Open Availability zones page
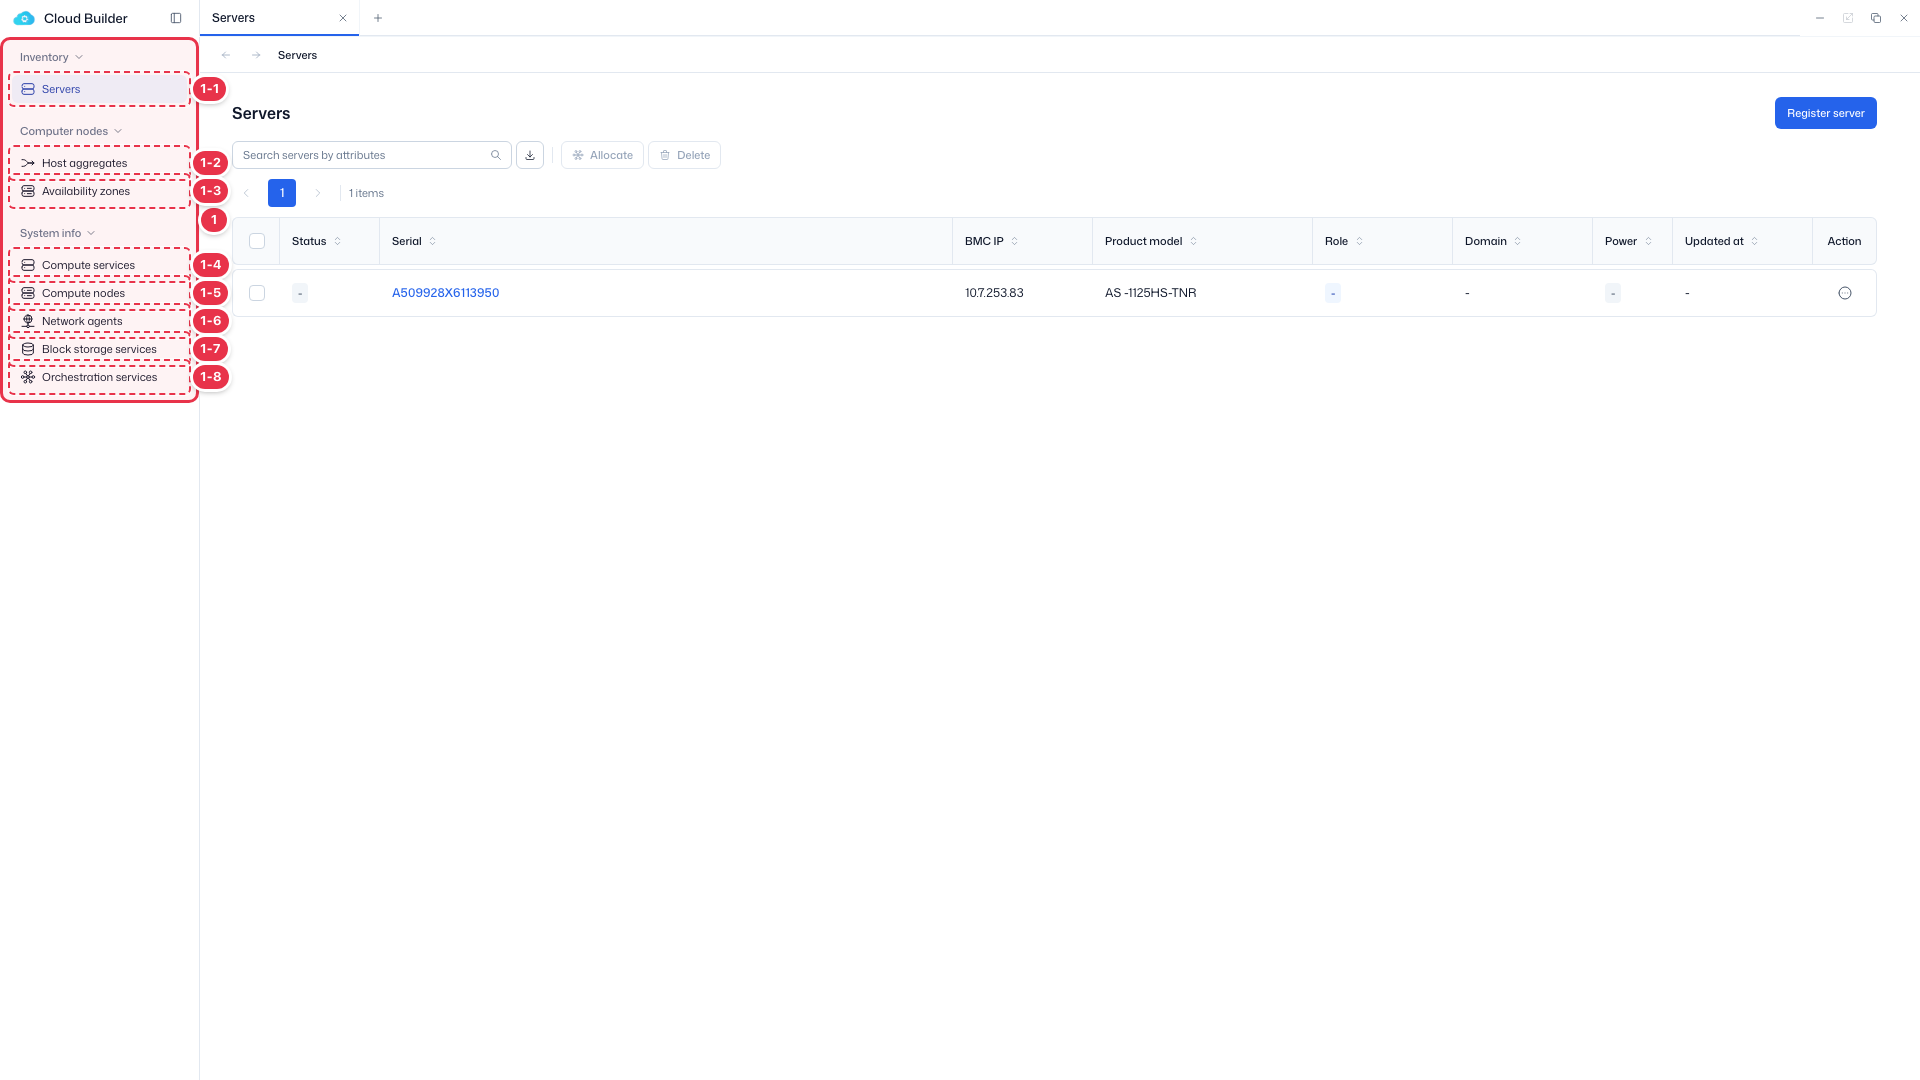 [99, 191]
